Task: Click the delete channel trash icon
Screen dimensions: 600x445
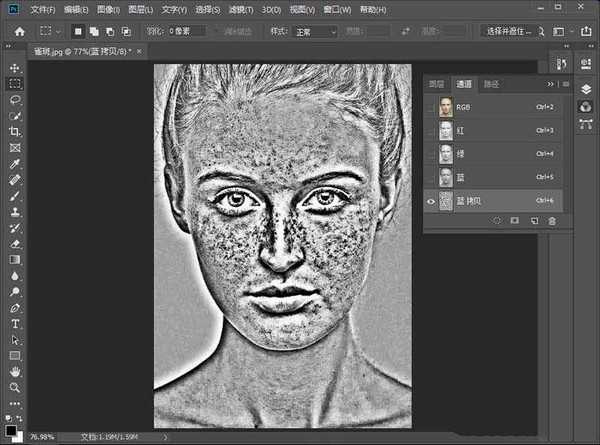Action: point(551,219)
